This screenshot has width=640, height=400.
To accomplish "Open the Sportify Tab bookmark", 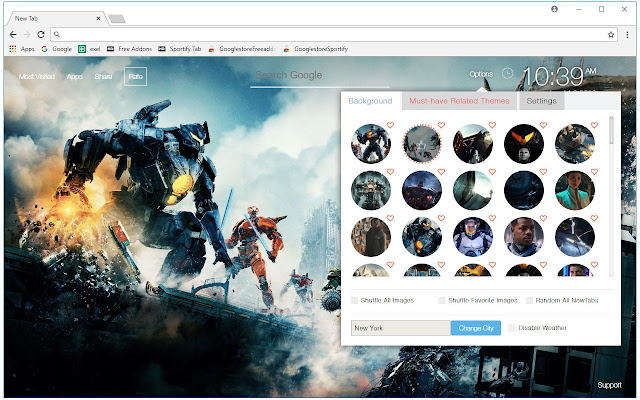I will click(180, 49).
